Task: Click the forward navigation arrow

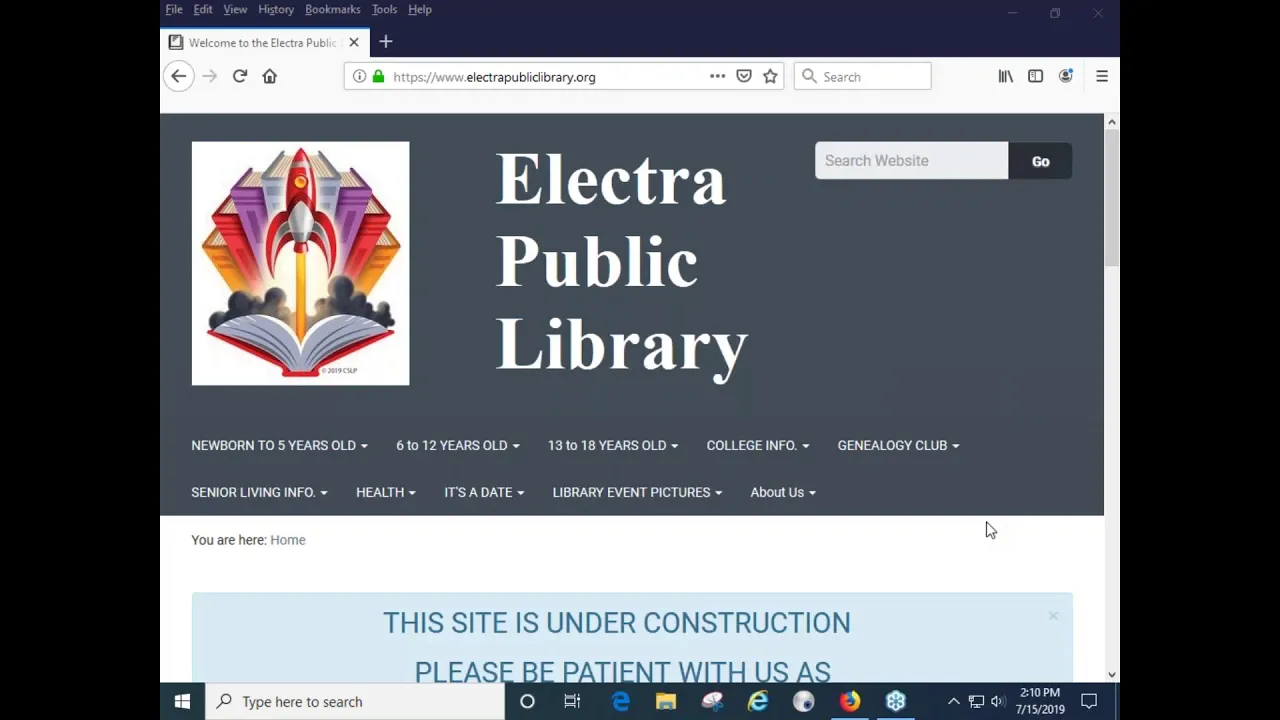Action: (210, 76)
